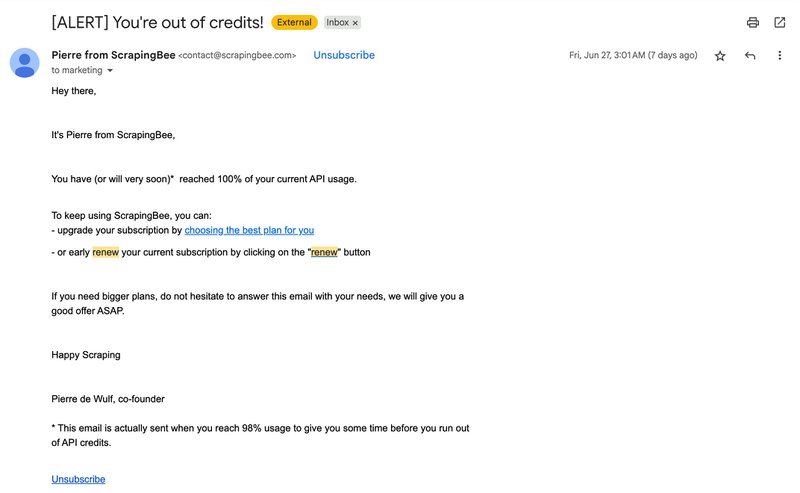This screenshot has height=493, width=800.
Task: Open "choosing the best plan for you" link
Action: pyautogui.click(x=249, y=230)
